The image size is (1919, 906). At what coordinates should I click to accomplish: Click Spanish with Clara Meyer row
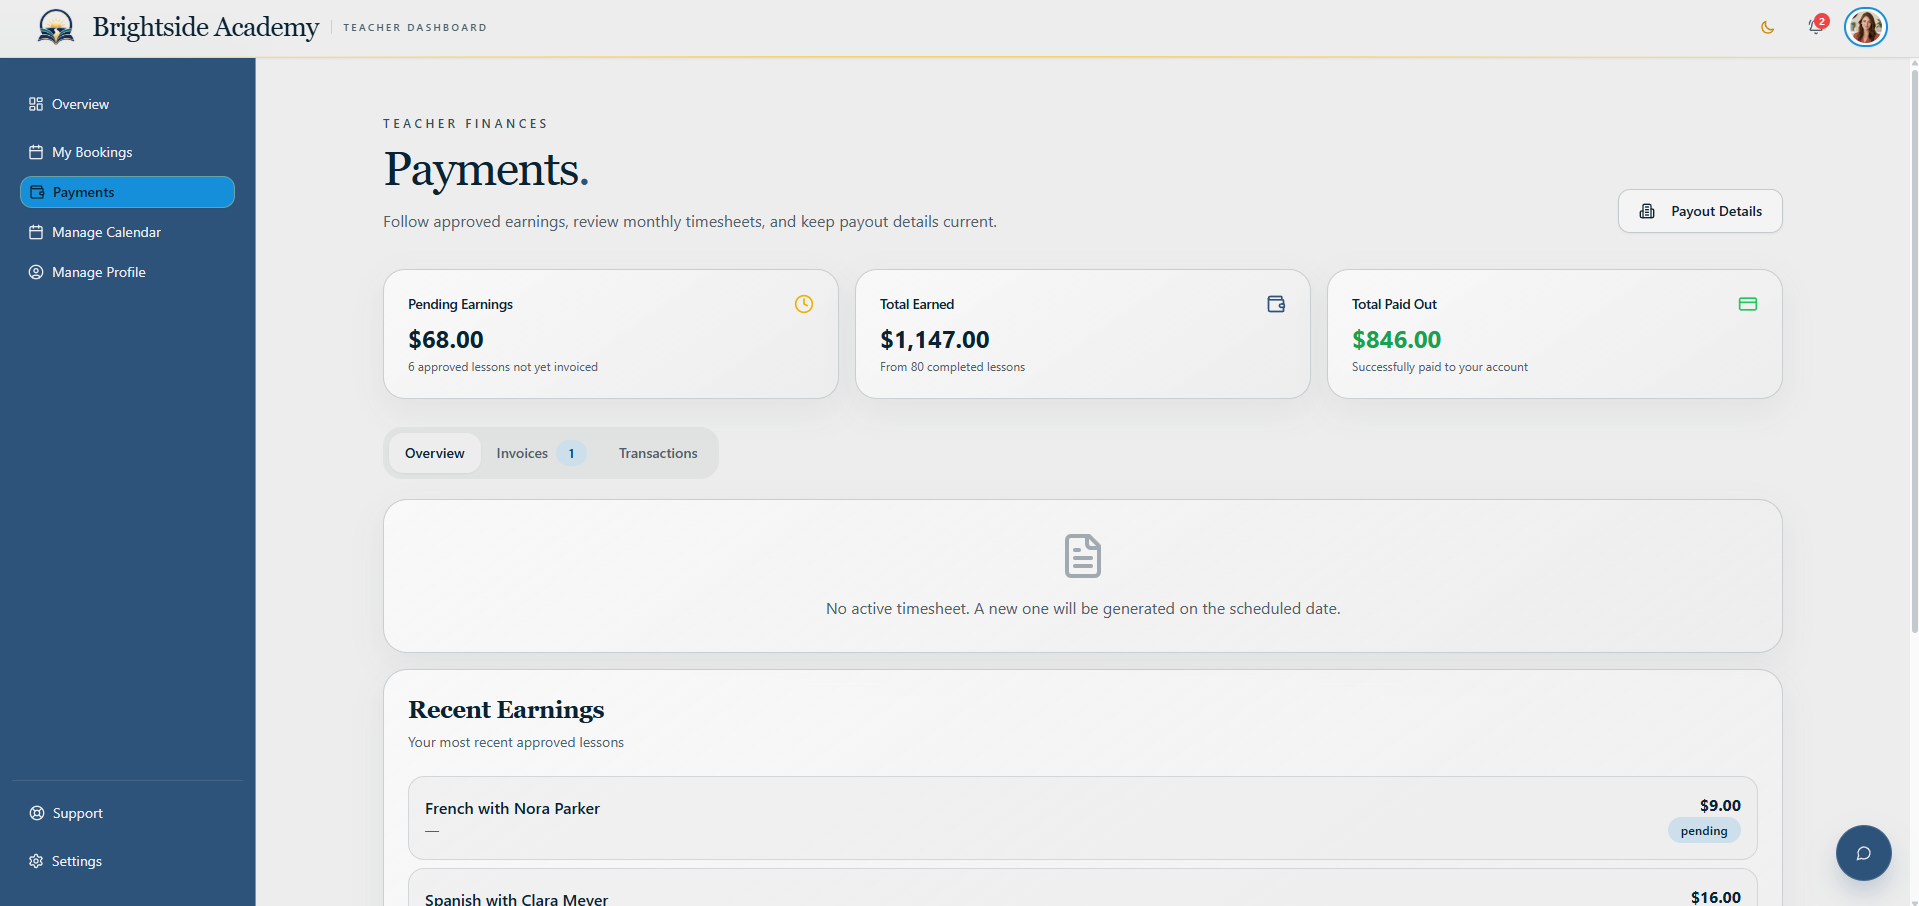(1083, 888)
